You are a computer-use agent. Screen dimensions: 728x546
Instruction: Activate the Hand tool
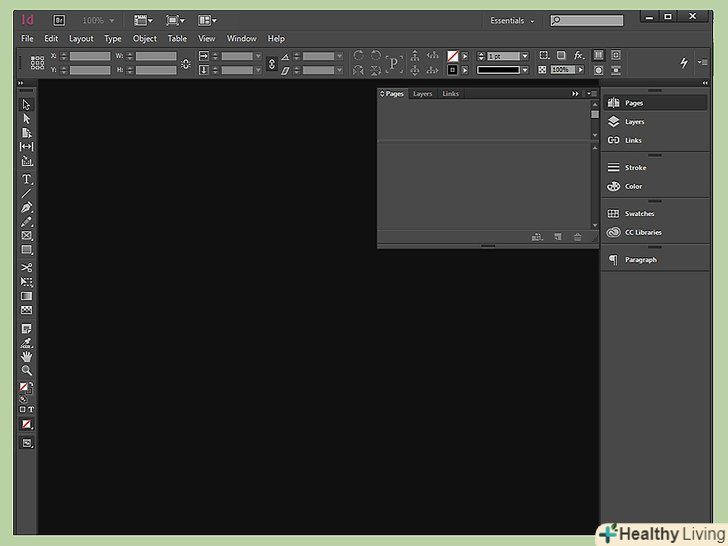[27, 356]
